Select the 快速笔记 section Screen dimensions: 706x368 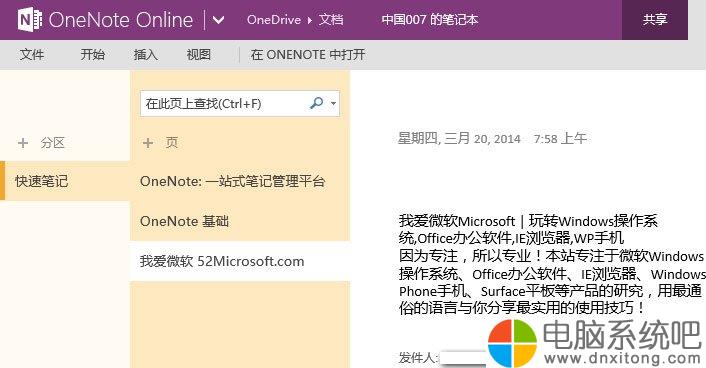(x=65, y=181)
